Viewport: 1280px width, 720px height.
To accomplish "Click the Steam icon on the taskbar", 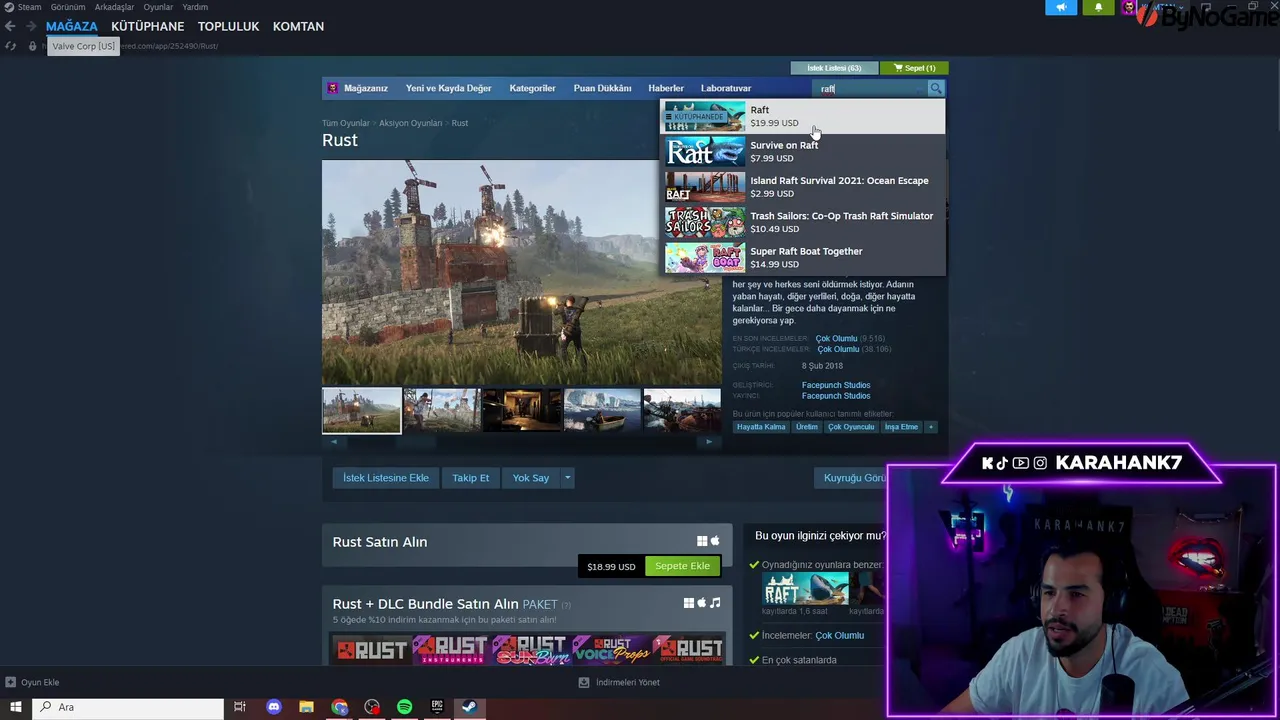I will coord(469,707).
